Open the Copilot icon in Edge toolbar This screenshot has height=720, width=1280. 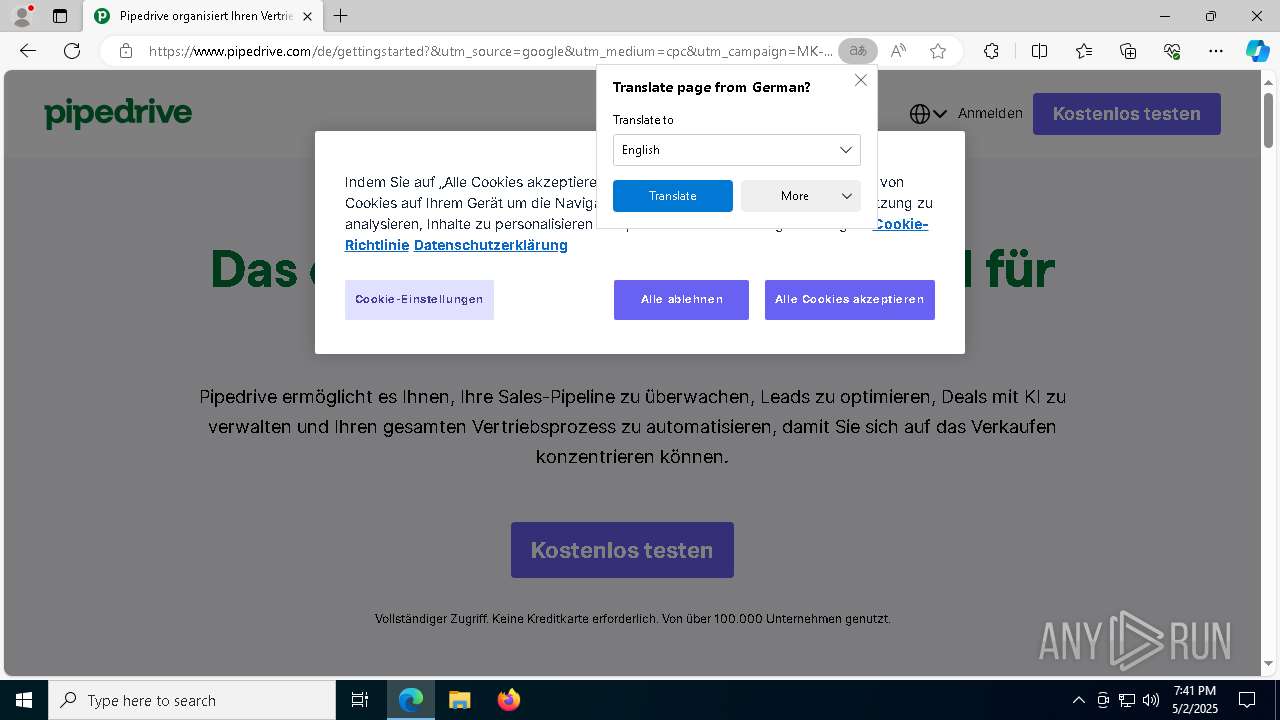[1257, 51]
